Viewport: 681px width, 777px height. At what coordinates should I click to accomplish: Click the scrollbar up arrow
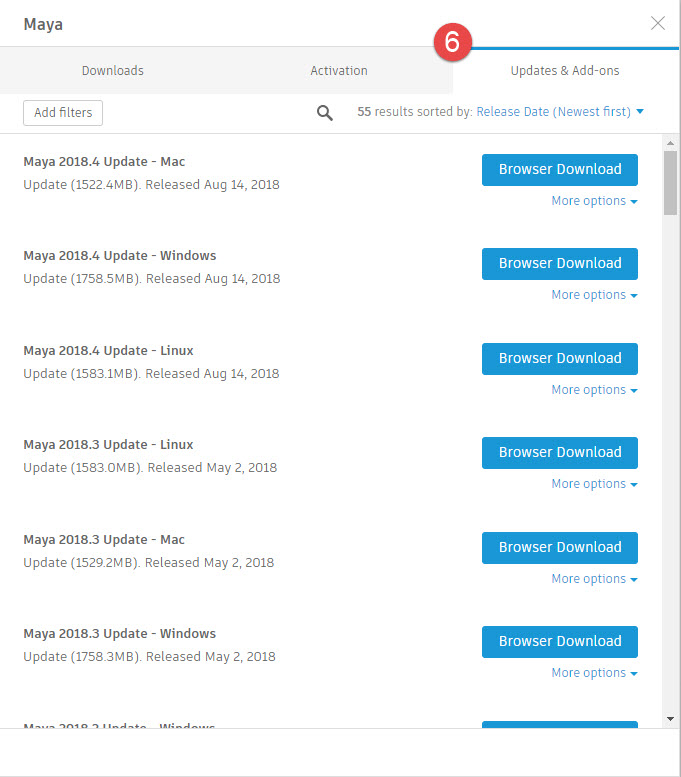(670, 143)
